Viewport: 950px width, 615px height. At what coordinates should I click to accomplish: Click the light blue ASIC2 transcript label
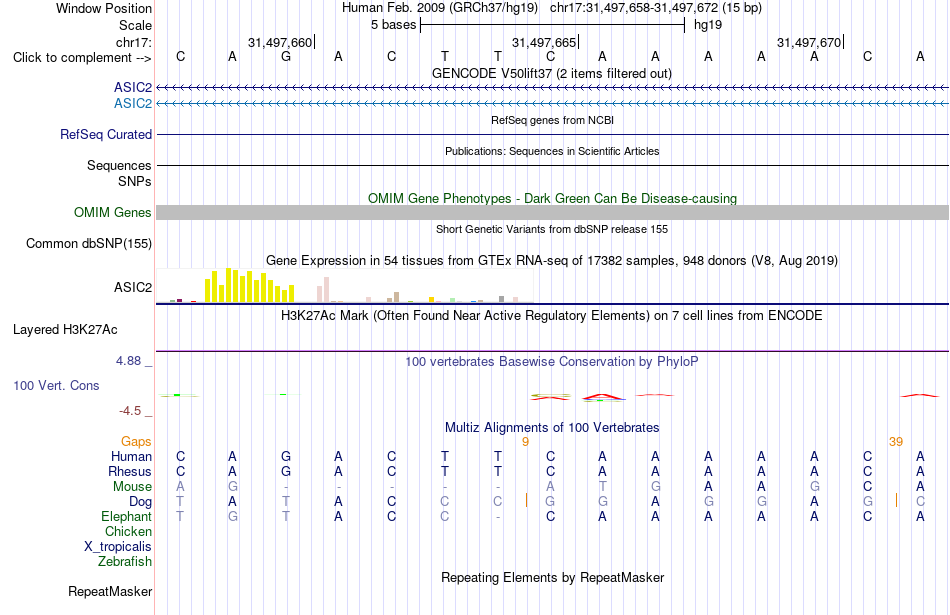(133, 104)
